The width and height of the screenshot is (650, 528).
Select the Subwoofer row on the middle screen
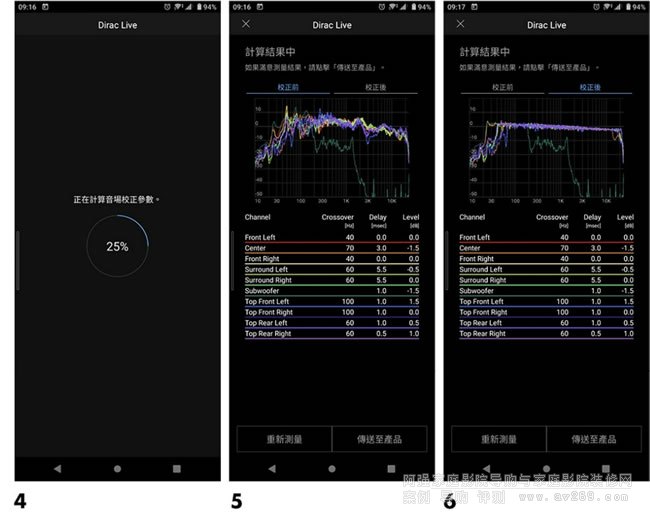332,291
